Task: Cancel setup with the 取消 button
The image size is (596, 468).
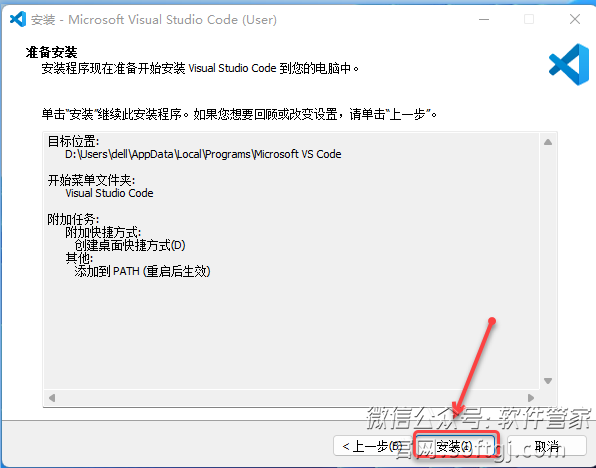Action: click(547, 446)
